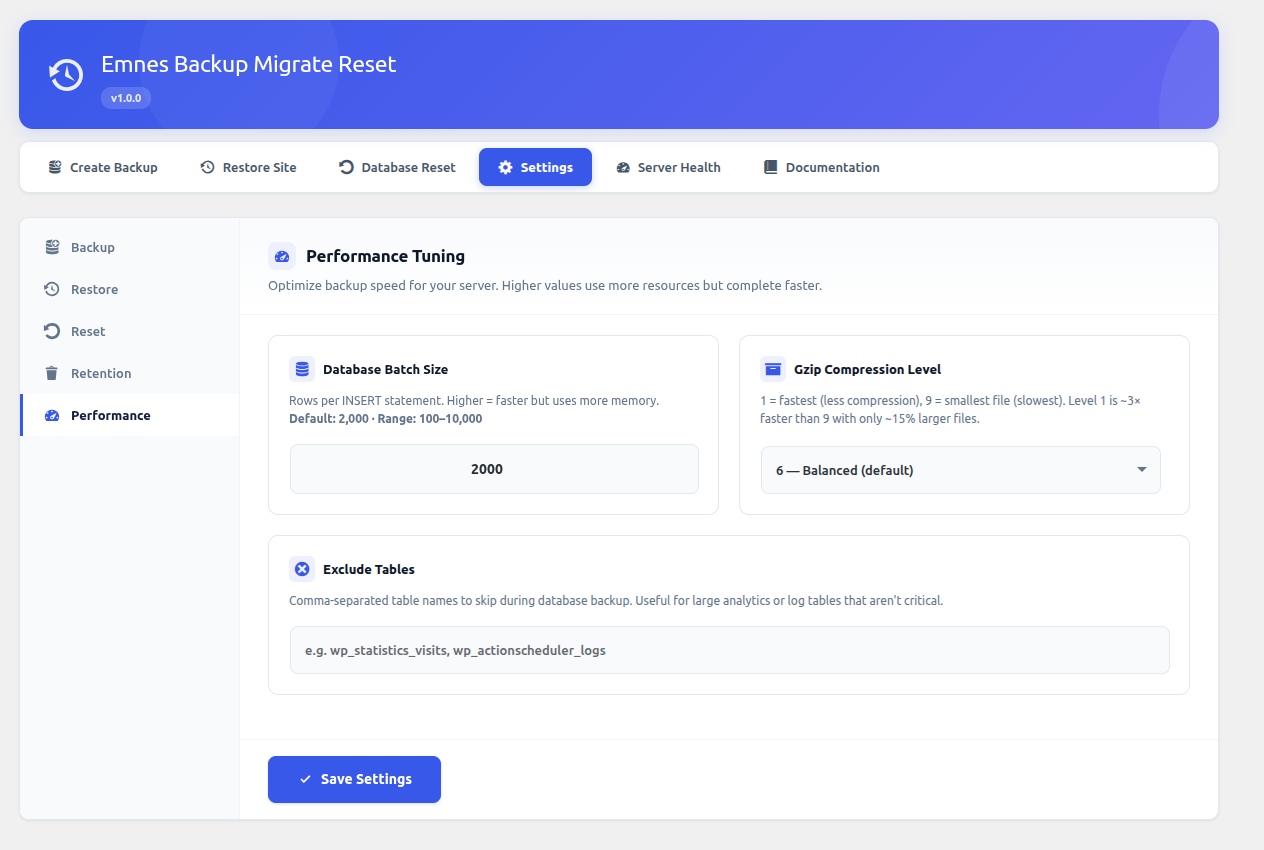Screen dimensions: 1264x850
Task: Click the Gzip Compression archive box icon
Action: tap(773, 369)
